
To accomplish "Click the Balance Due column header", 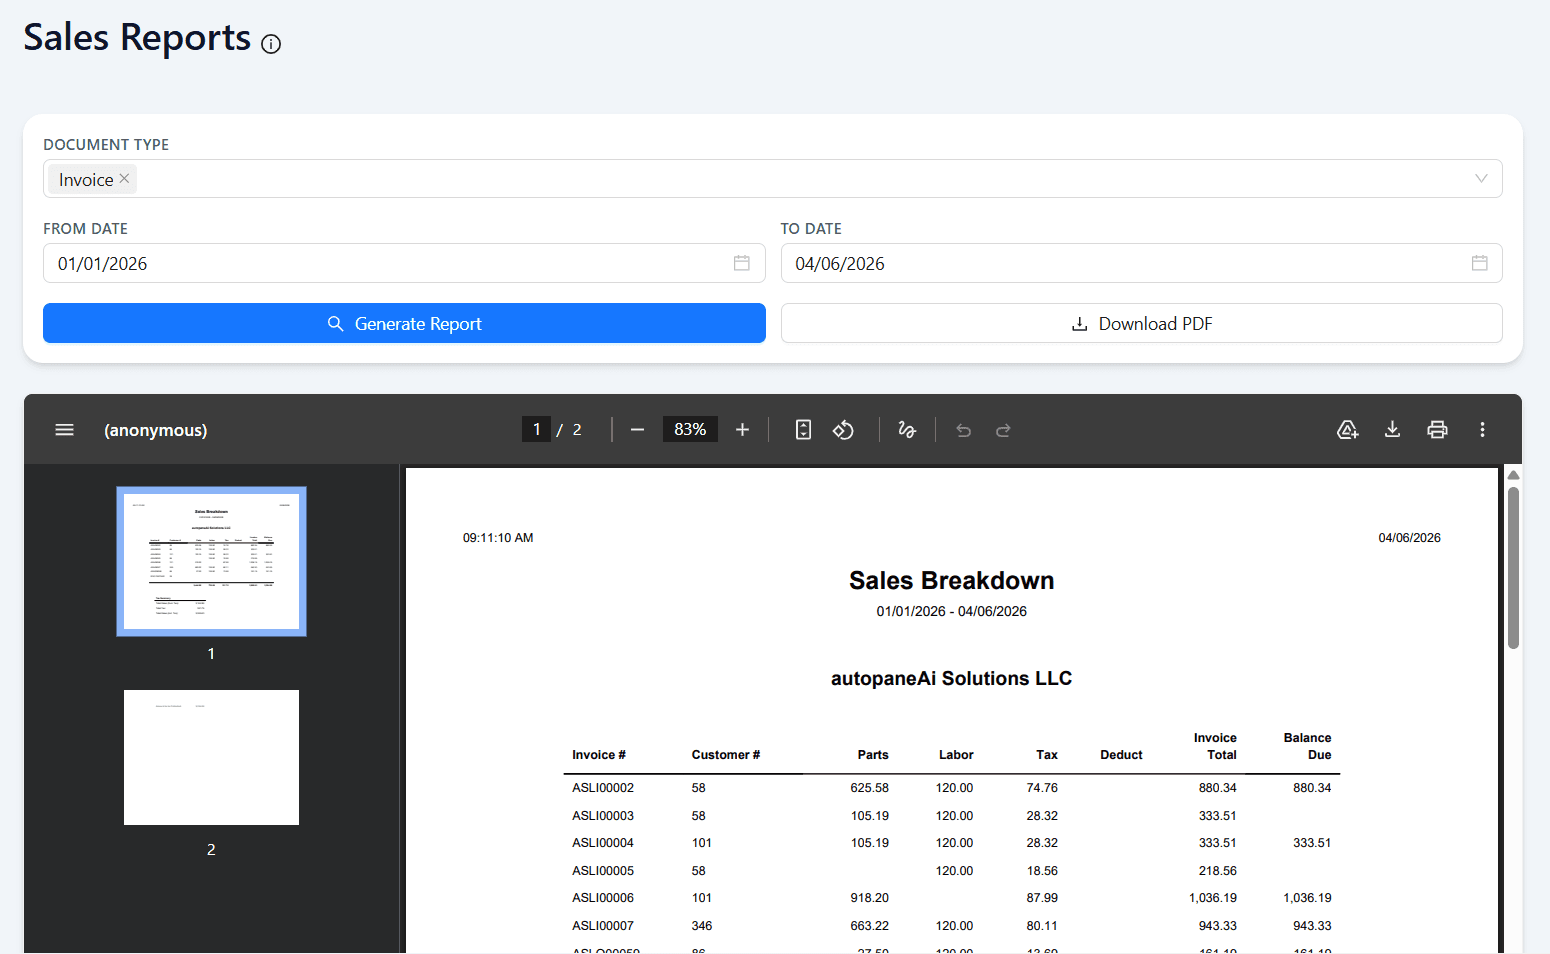I will tap(1307, 746).
